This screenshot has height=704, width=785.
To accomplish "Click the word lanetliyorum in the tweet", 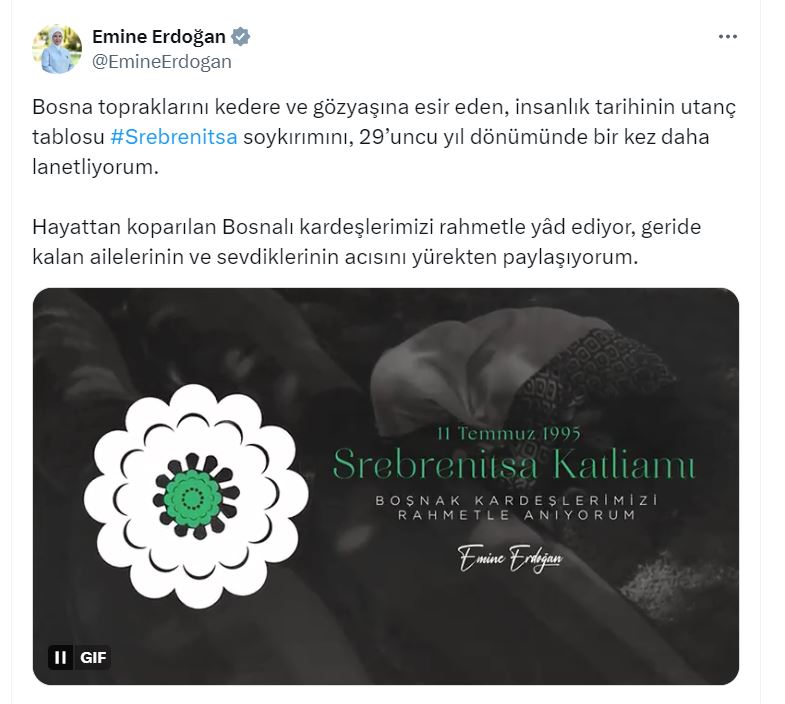I will click(x=95, y=167).
